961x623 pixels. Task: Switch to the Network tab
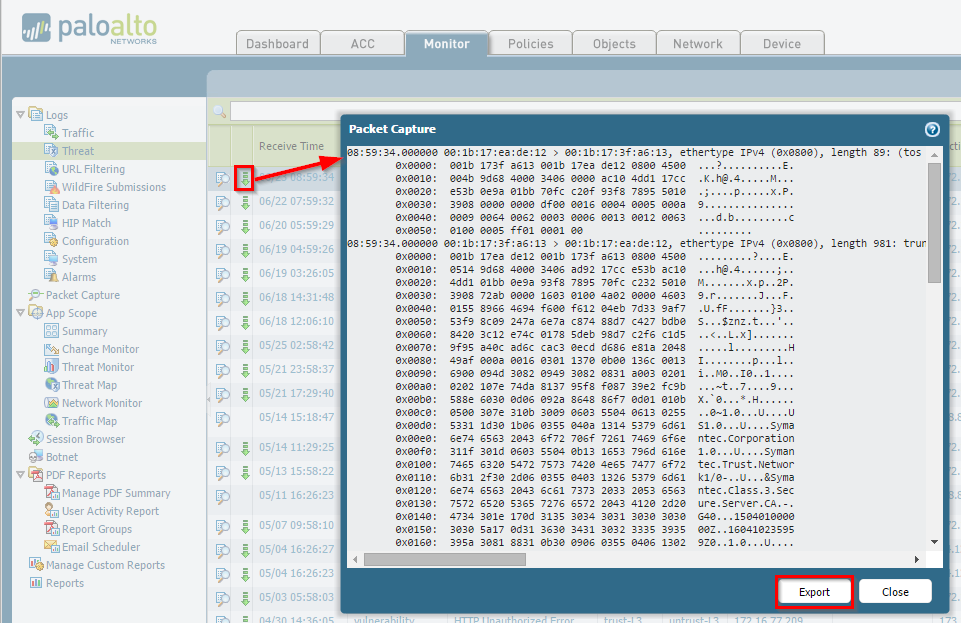(x=697, y=43)
